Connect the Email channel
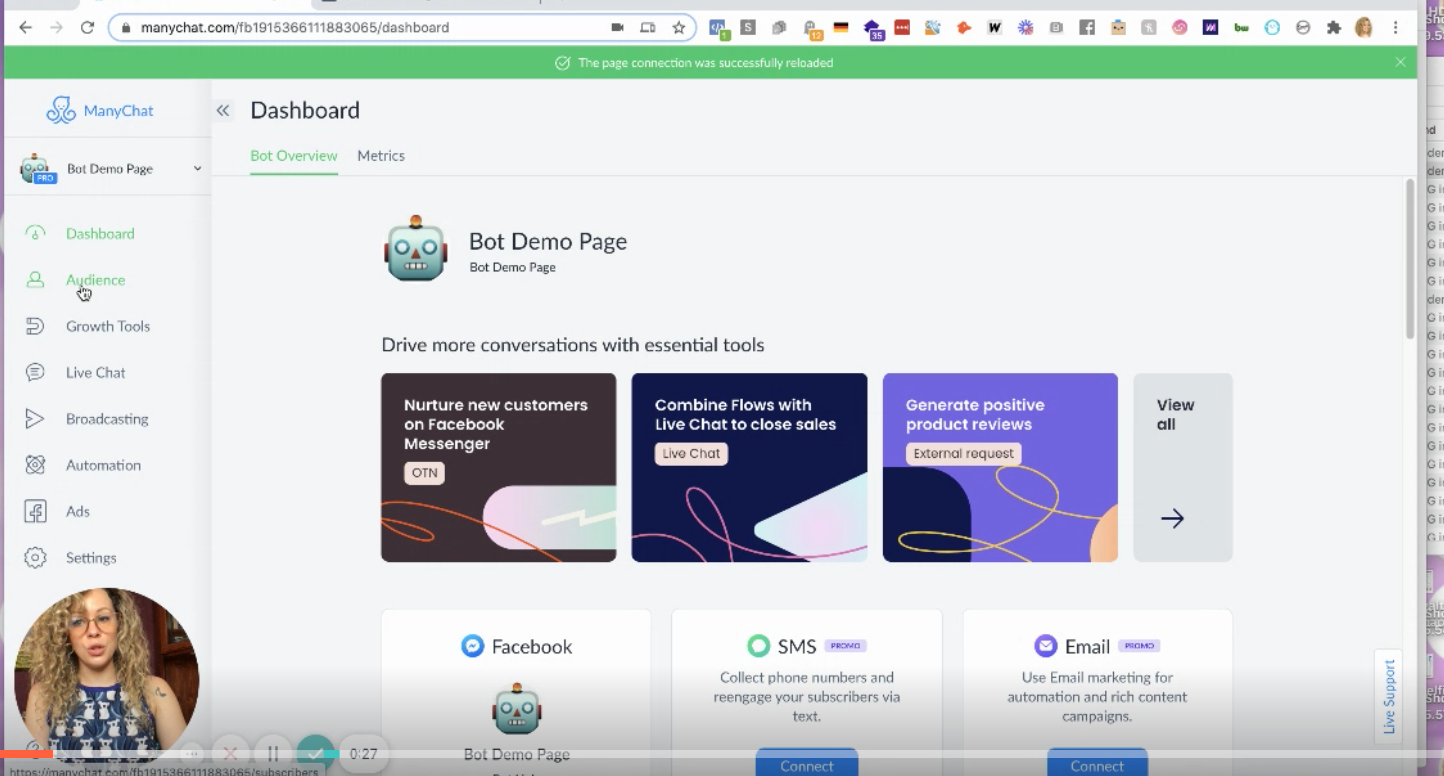 [1097, 762]
